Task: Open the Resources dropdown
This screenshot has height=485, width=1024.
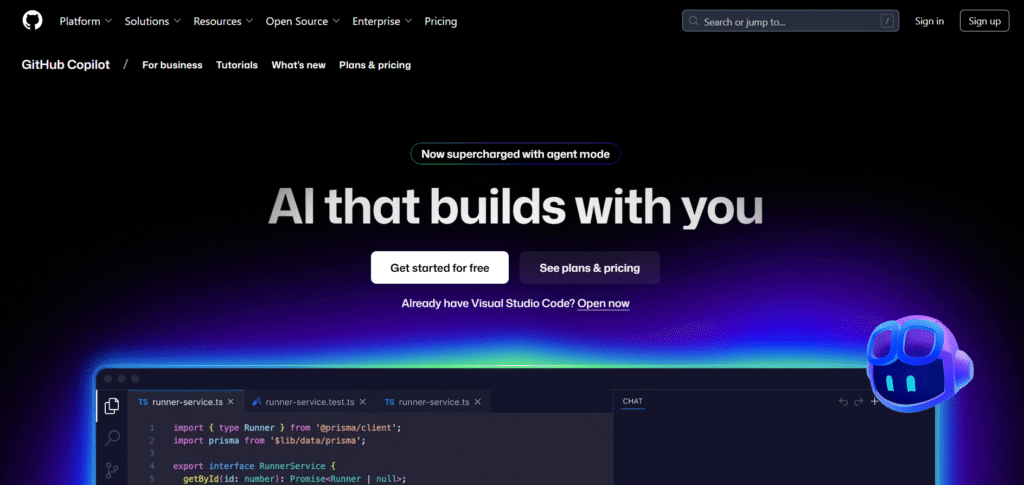Action: pos(223,21)
